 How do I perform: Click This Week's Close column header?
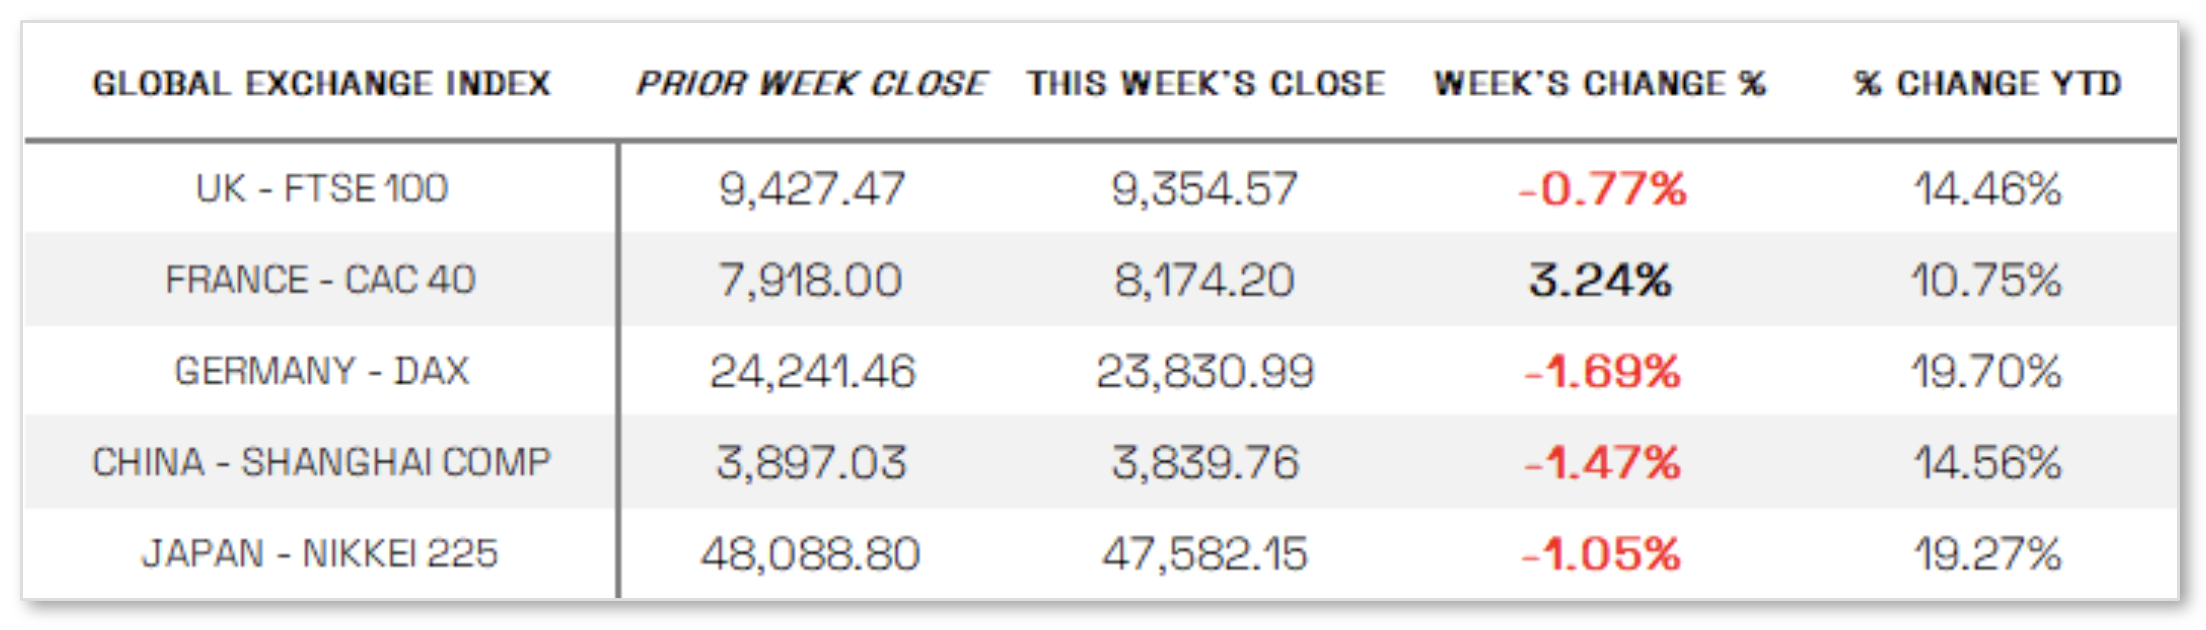point(1205,83)
